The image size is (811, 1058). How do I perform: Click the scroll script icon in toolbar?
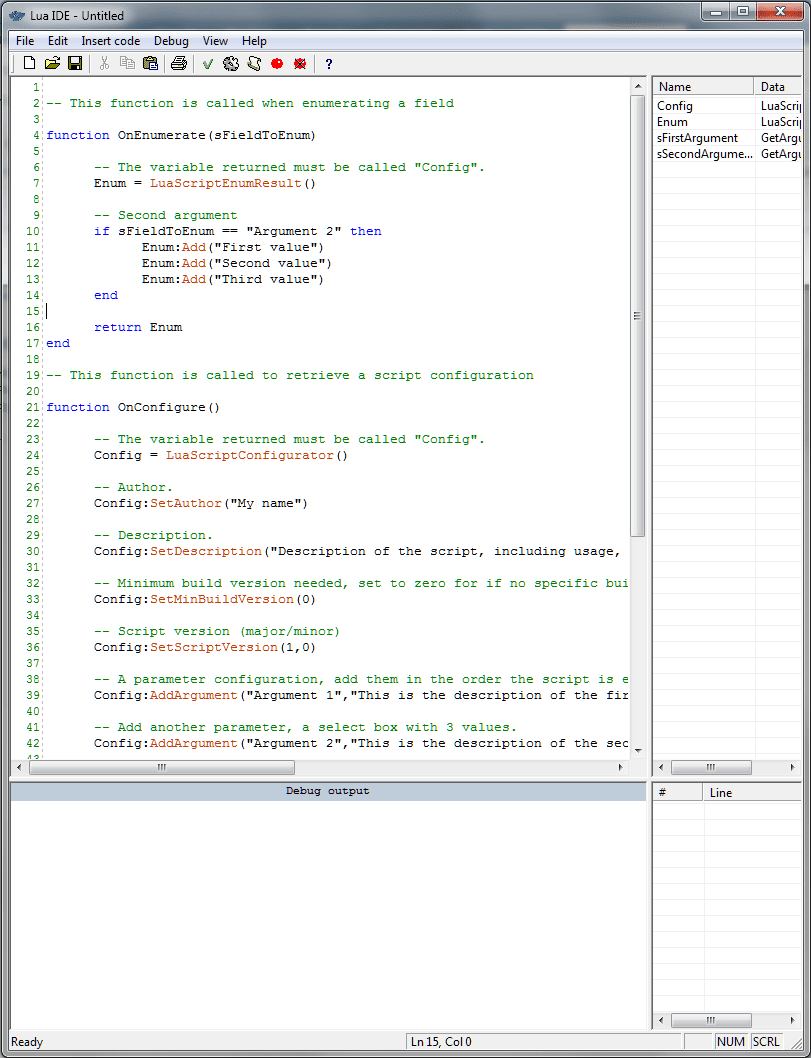click(x=254, y=63)
